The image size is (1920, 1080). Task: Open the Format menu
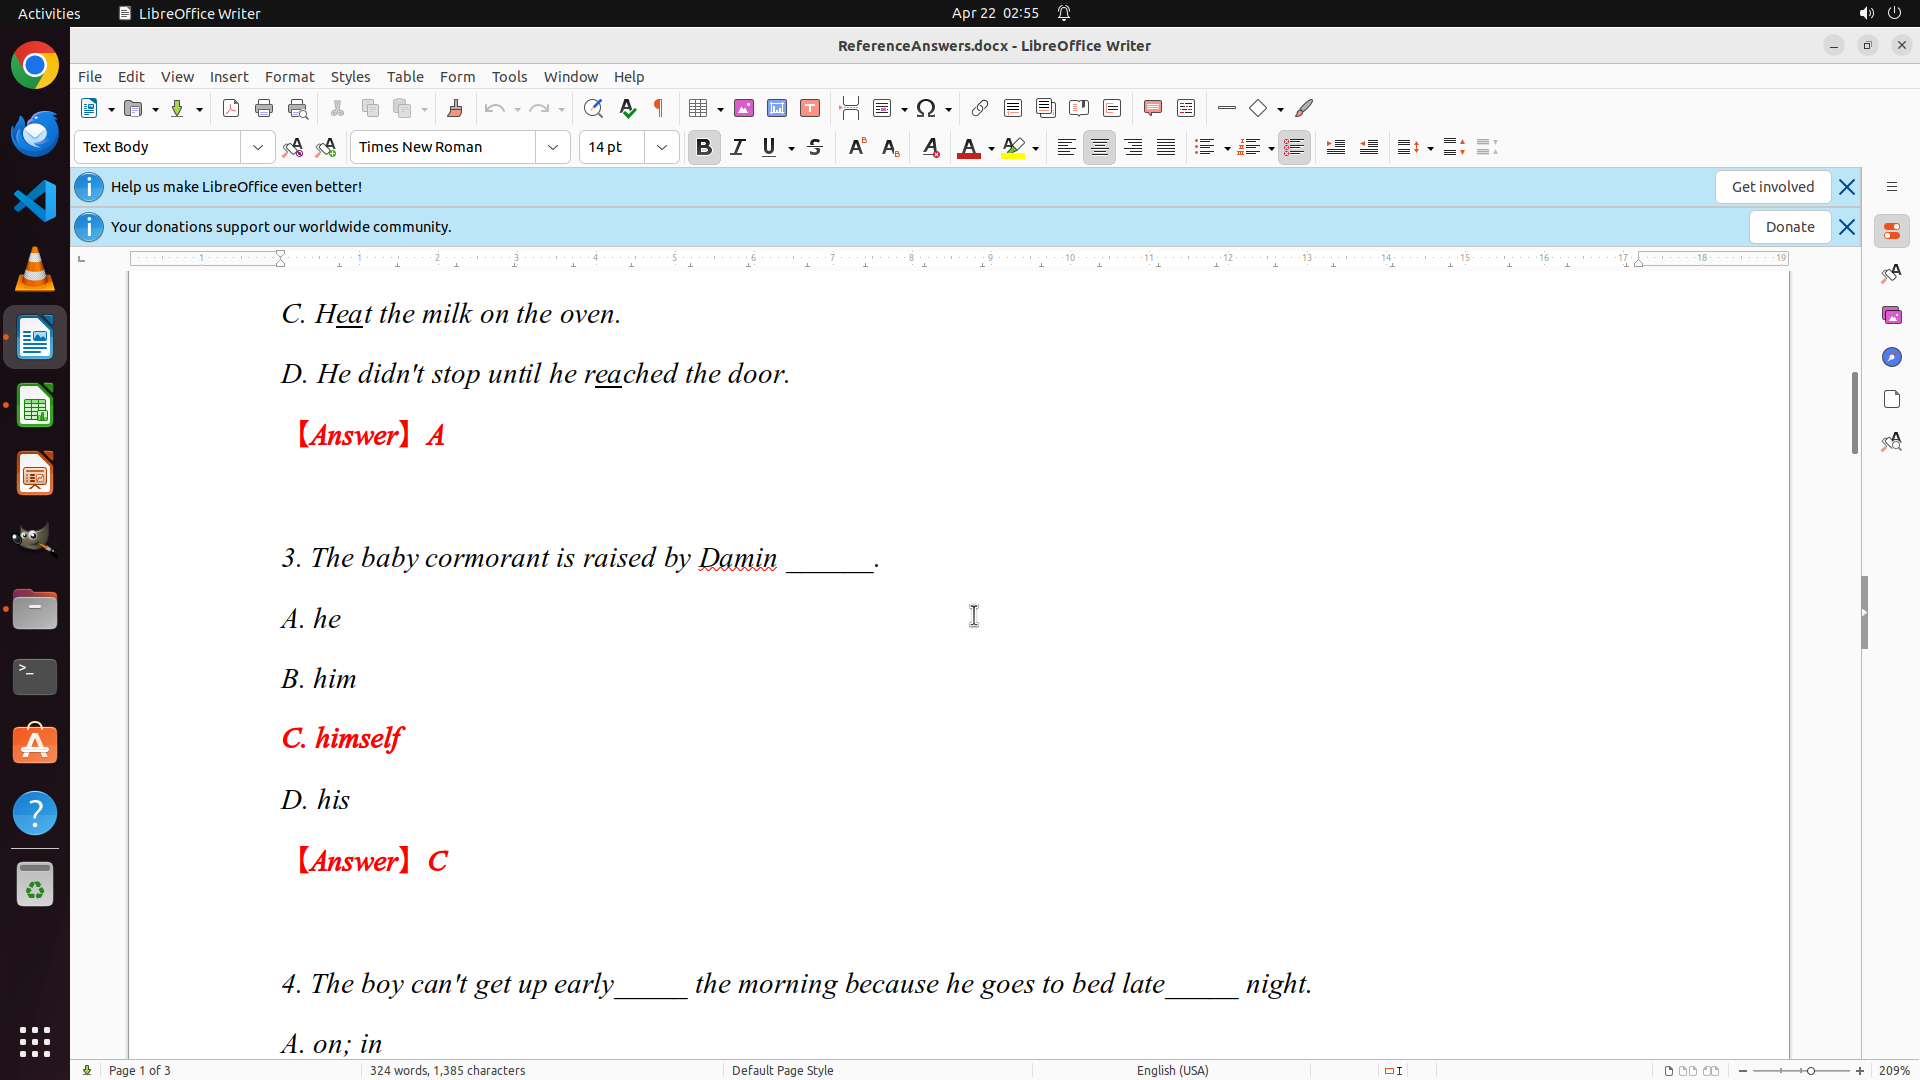(x=289, y=77)
